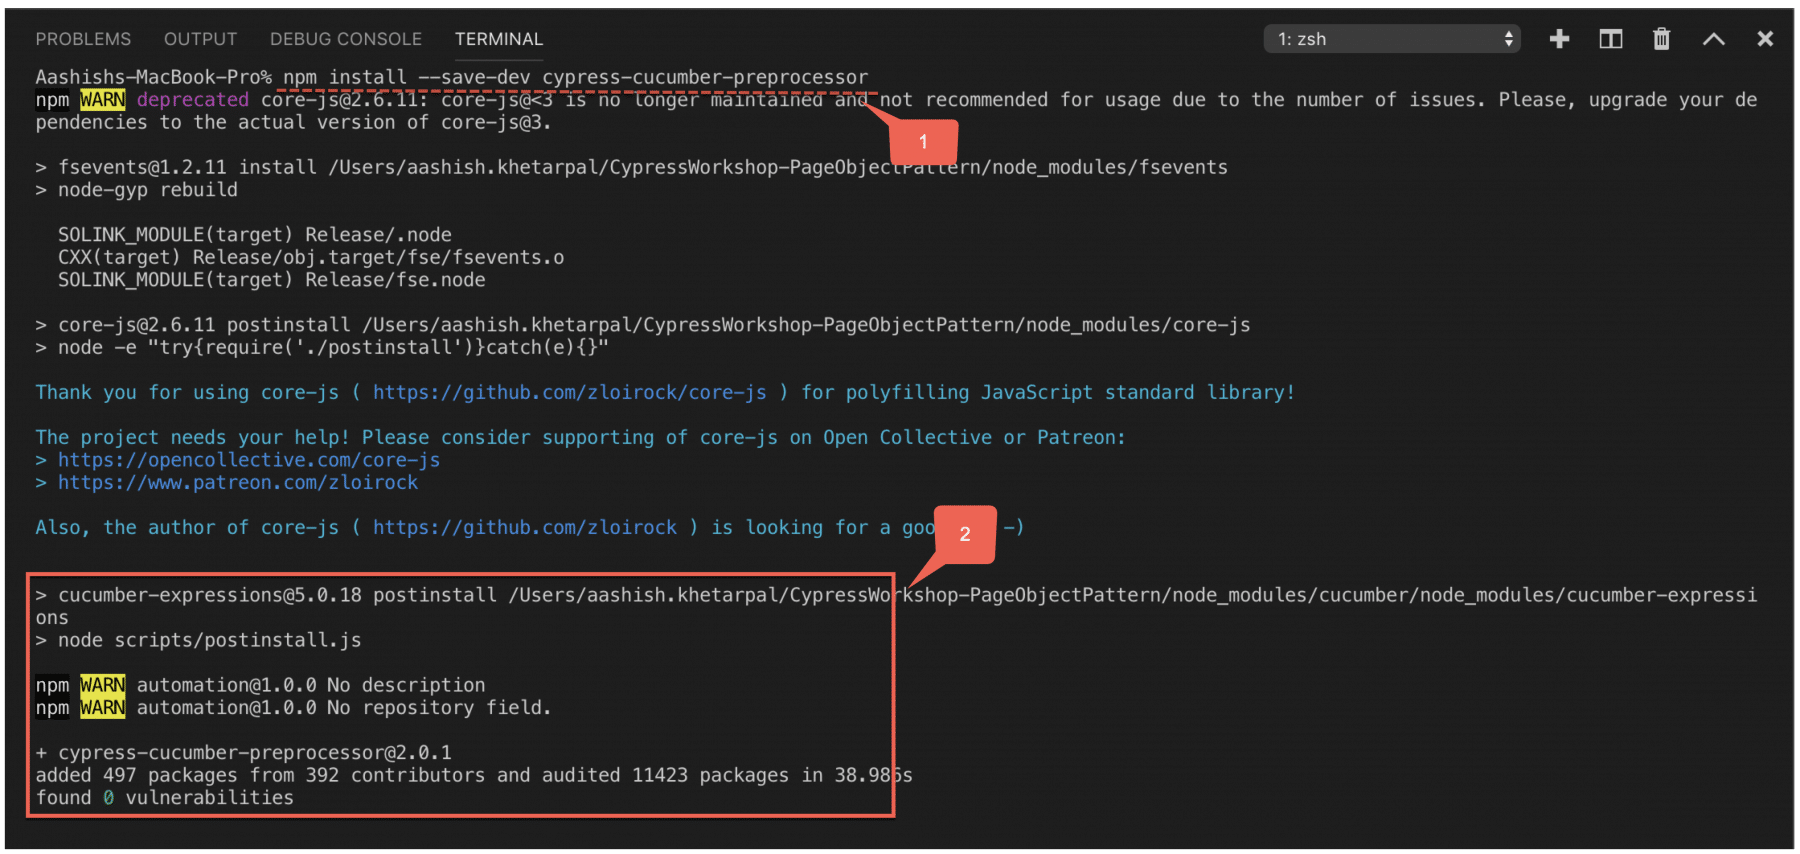Open the terminal selector dropdown showing 1: zsh

point(1392,39)
